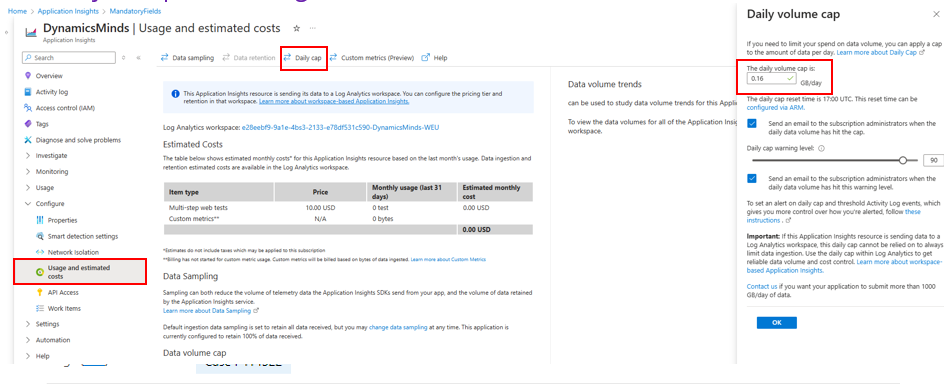Open API Access page
This screenshot has height=384, width=944.
[63, 293]
